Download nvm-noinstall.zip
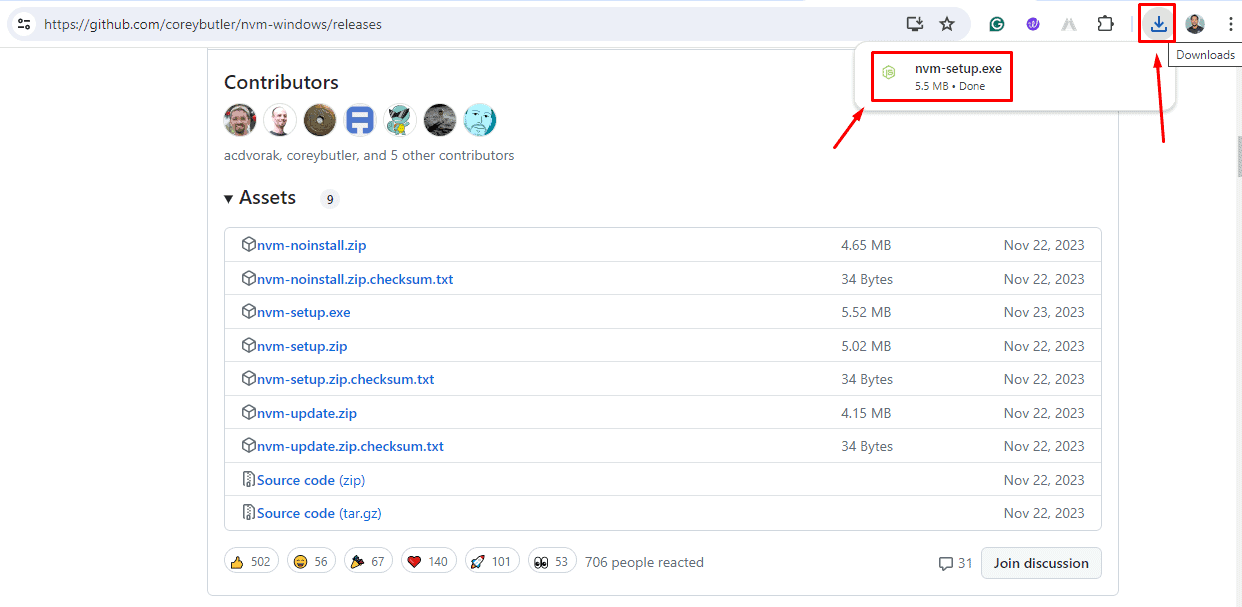The image size is (1242, 607). pos(312,245)
